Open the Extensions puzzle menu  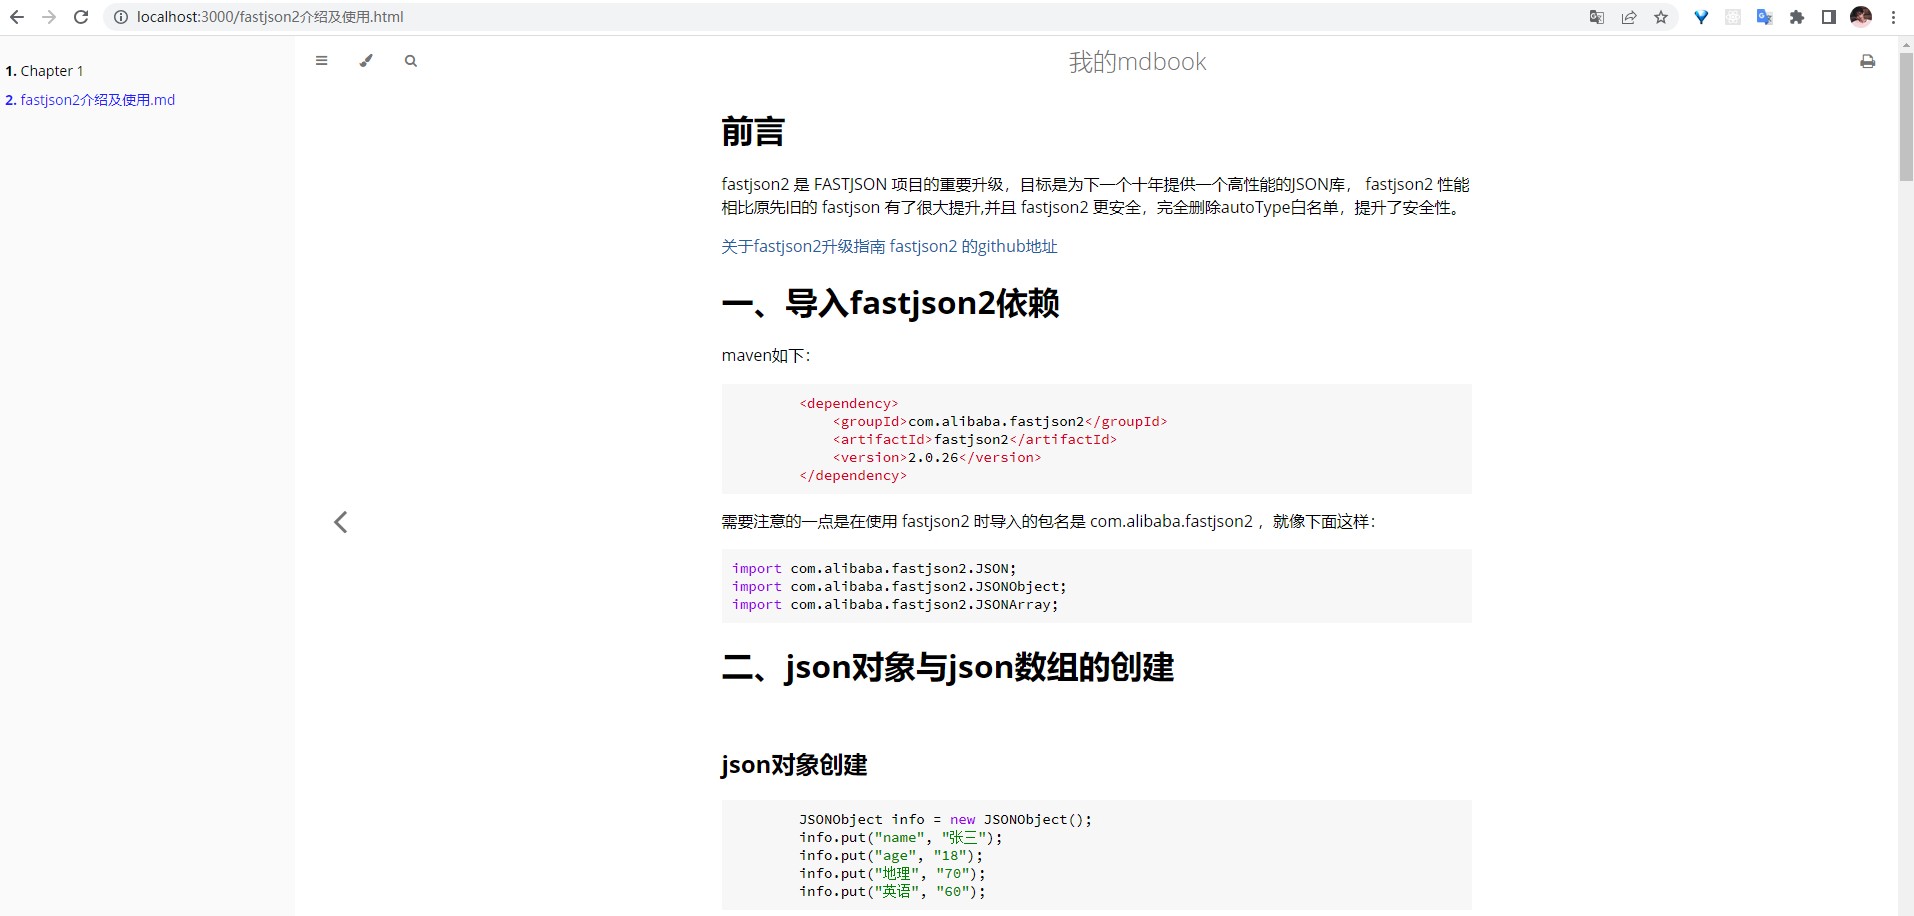[x=1797, y=17]
